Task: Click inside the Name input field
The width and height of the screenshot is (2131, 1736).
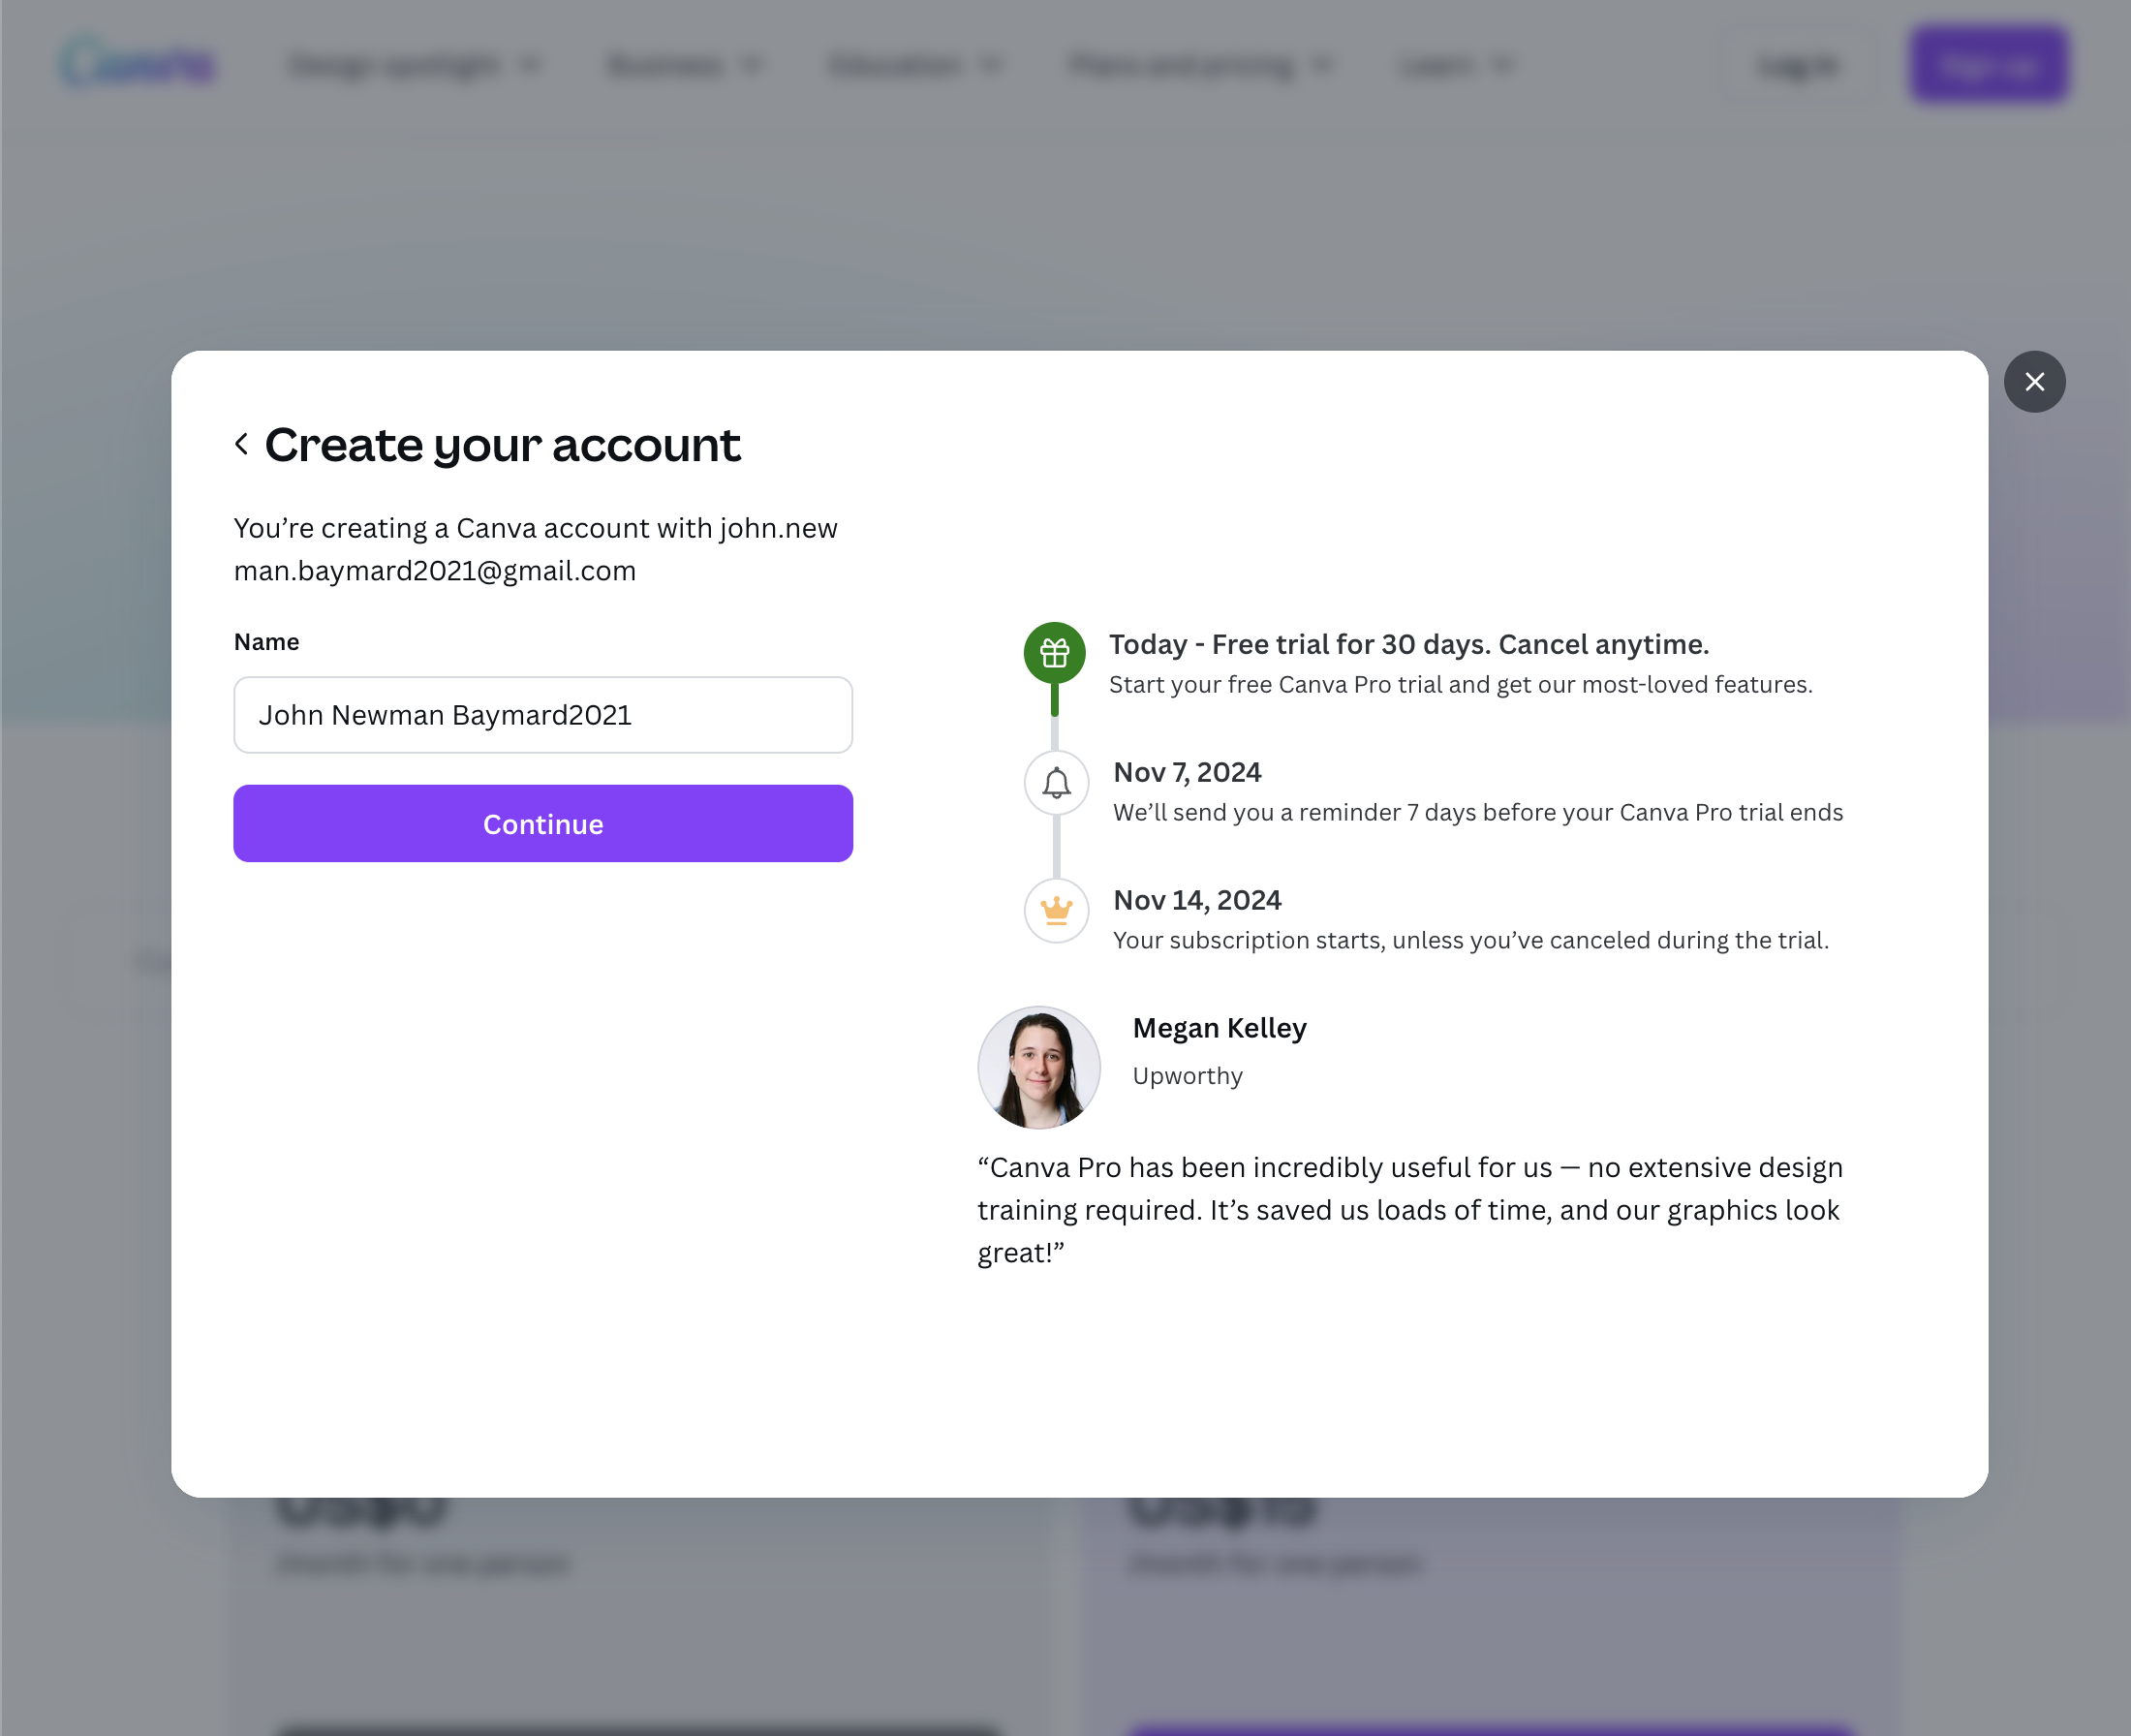Action: click(x=543, y=715)
